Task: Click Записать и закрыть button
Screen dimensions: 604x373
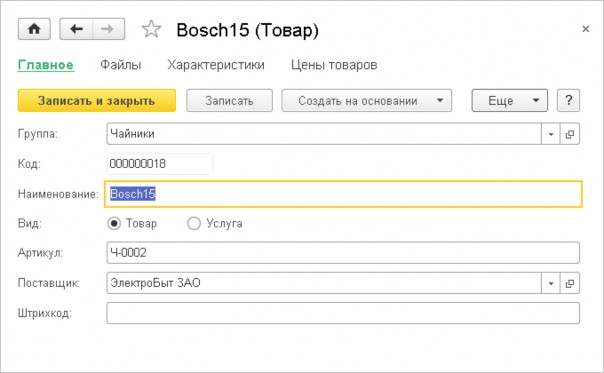Action: (97, 101)
